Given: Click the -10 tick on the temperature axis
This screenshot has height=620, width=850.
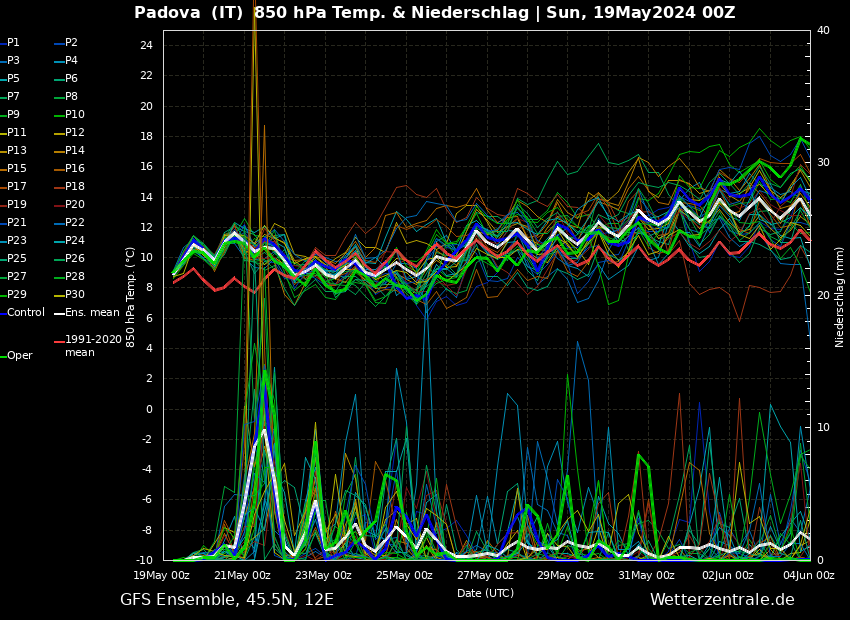Looking at the screenshot, I should click(144, 560).
